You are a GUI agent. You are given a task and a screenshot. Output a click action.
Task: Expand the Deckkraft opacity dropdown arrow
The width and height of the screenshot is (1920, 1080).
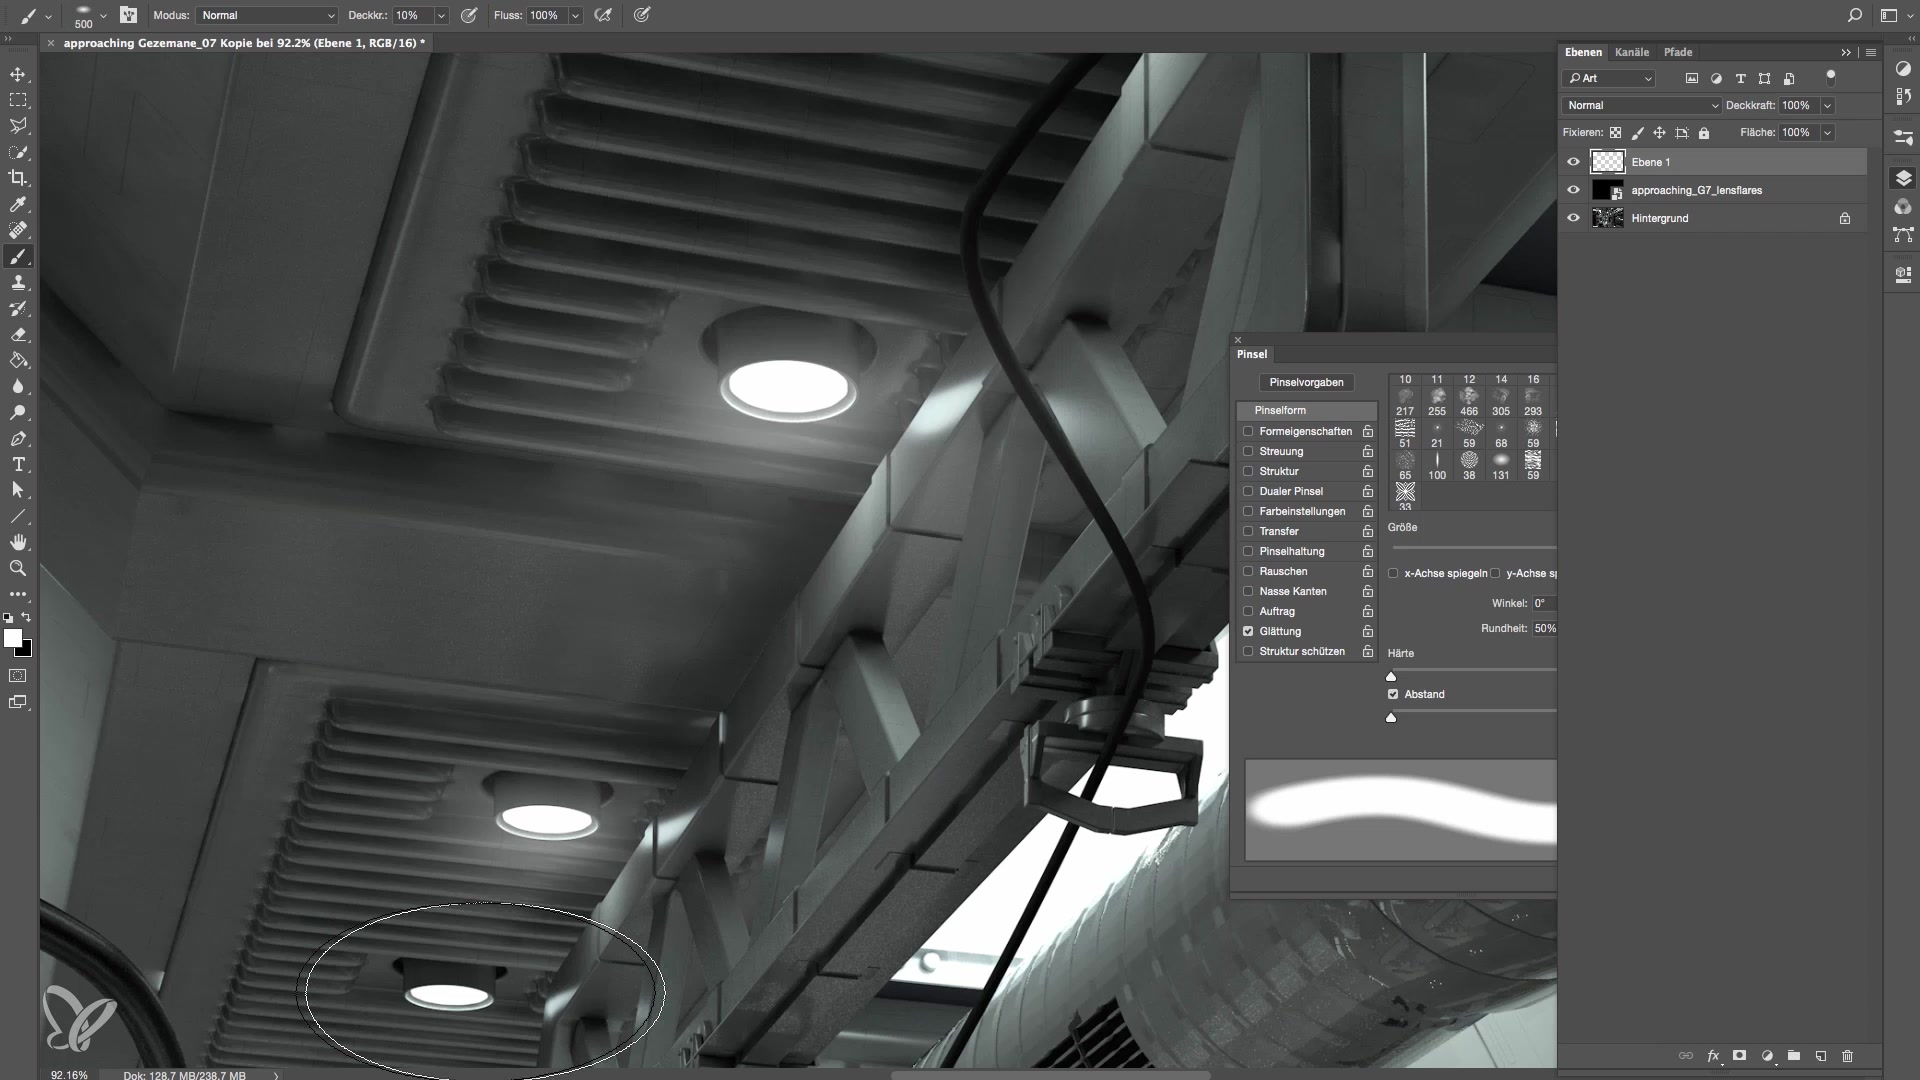(1827, 105)
